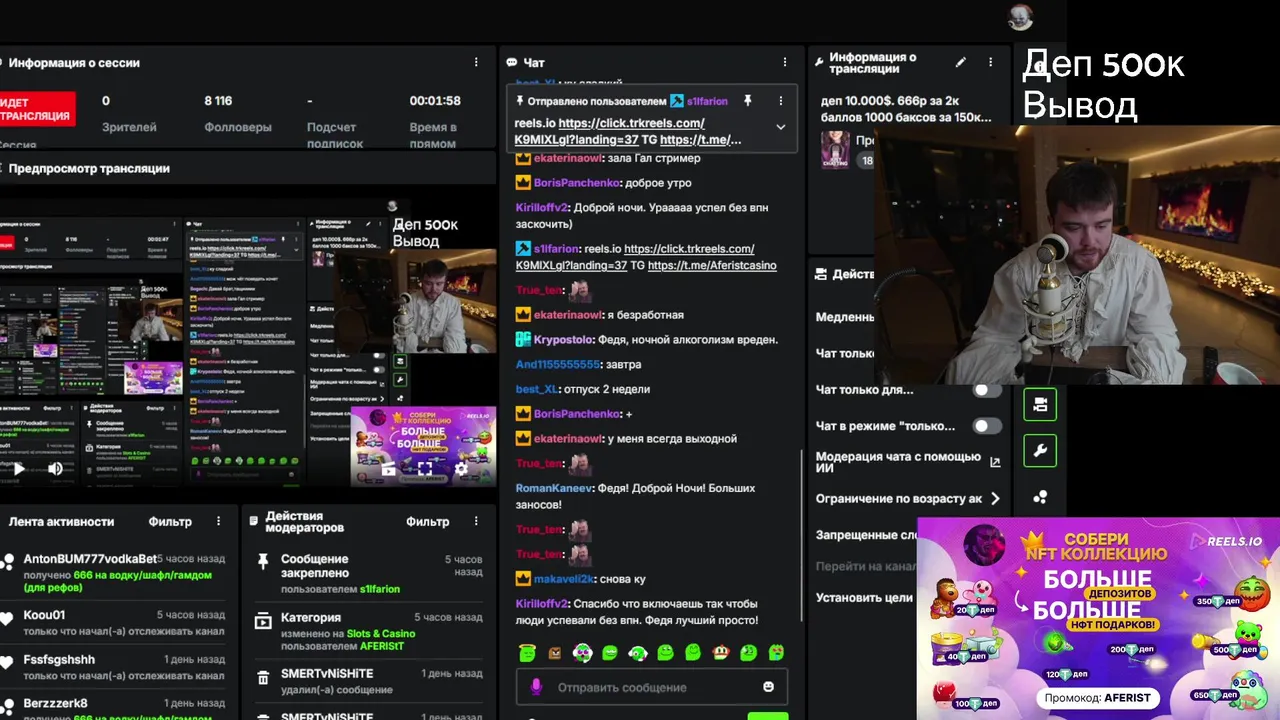Viewport: 1280px width, 720px height.
Task: Click username RomanKaneev in chat
Action: pyautogui.click(x=554, y=489)
